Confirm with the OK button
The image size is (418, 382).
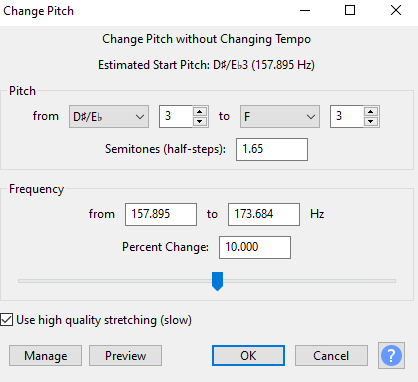pyautogui.click(x=248, y=356)
